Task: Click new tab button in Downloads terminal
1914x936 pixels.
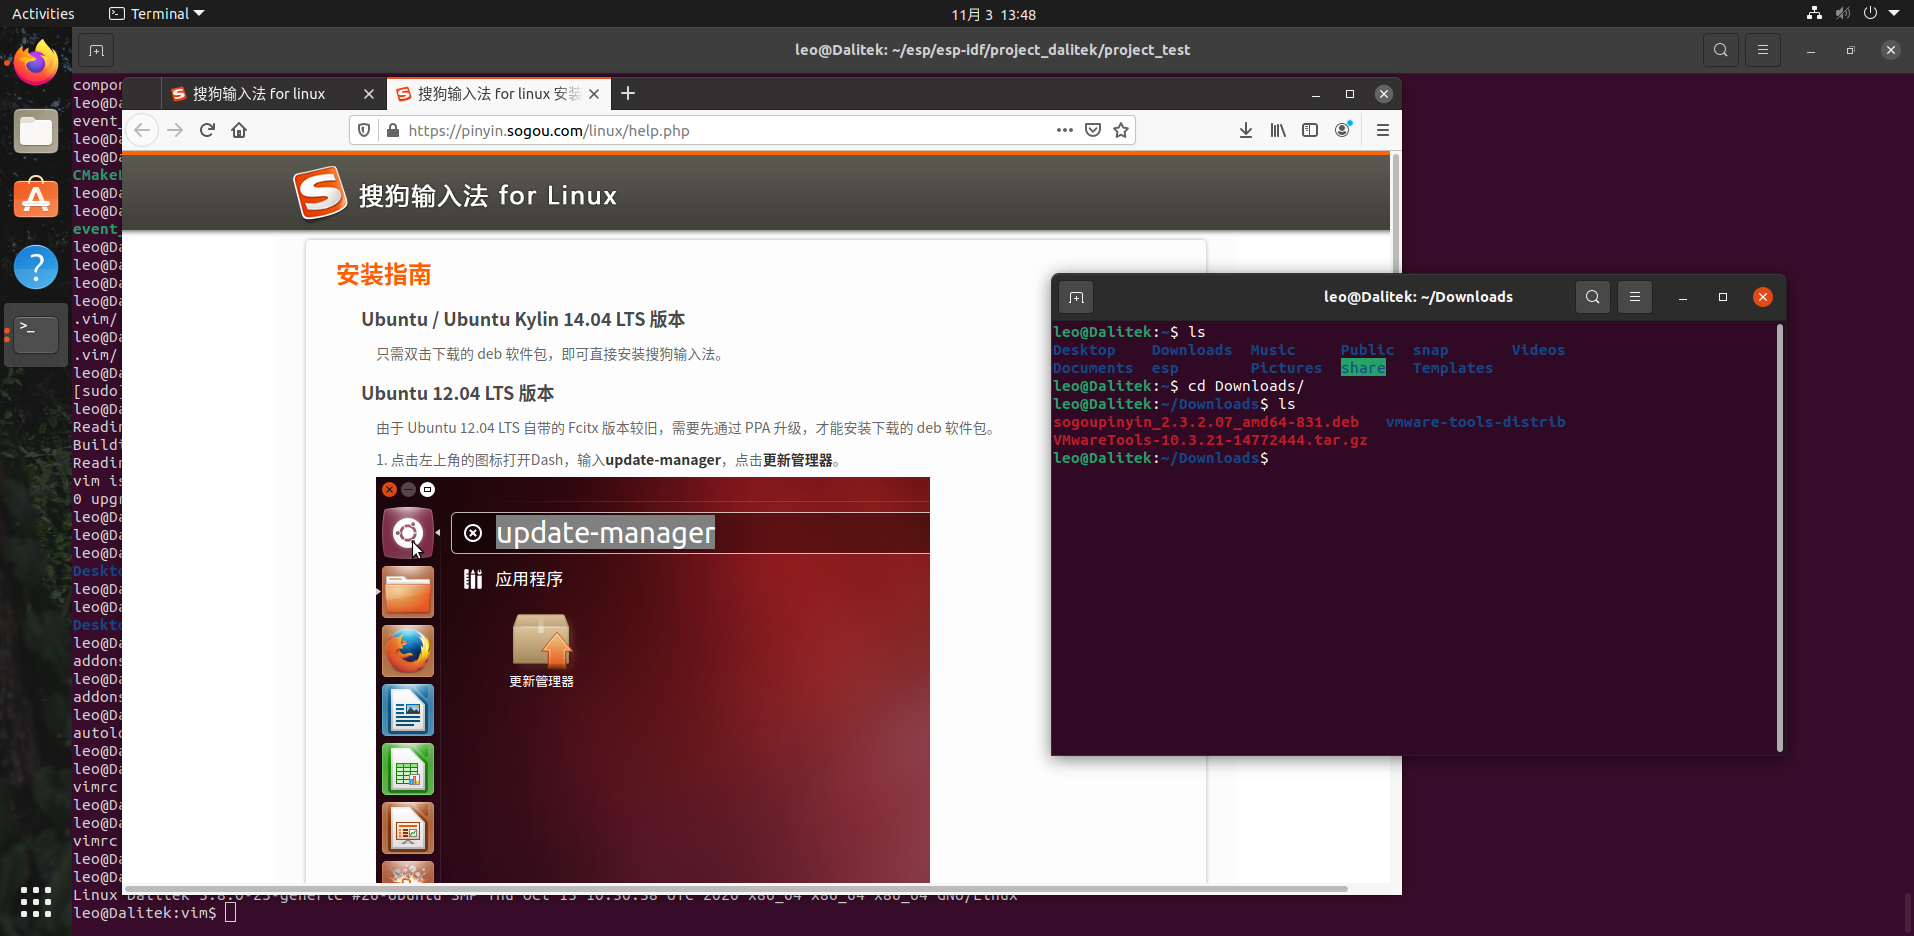Action: (x=1076, y=297)
